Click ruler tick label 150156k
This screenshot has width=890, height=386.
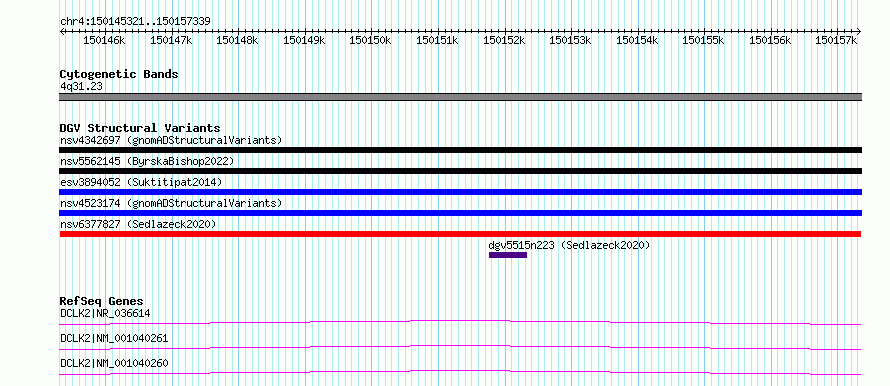(770, 40)
